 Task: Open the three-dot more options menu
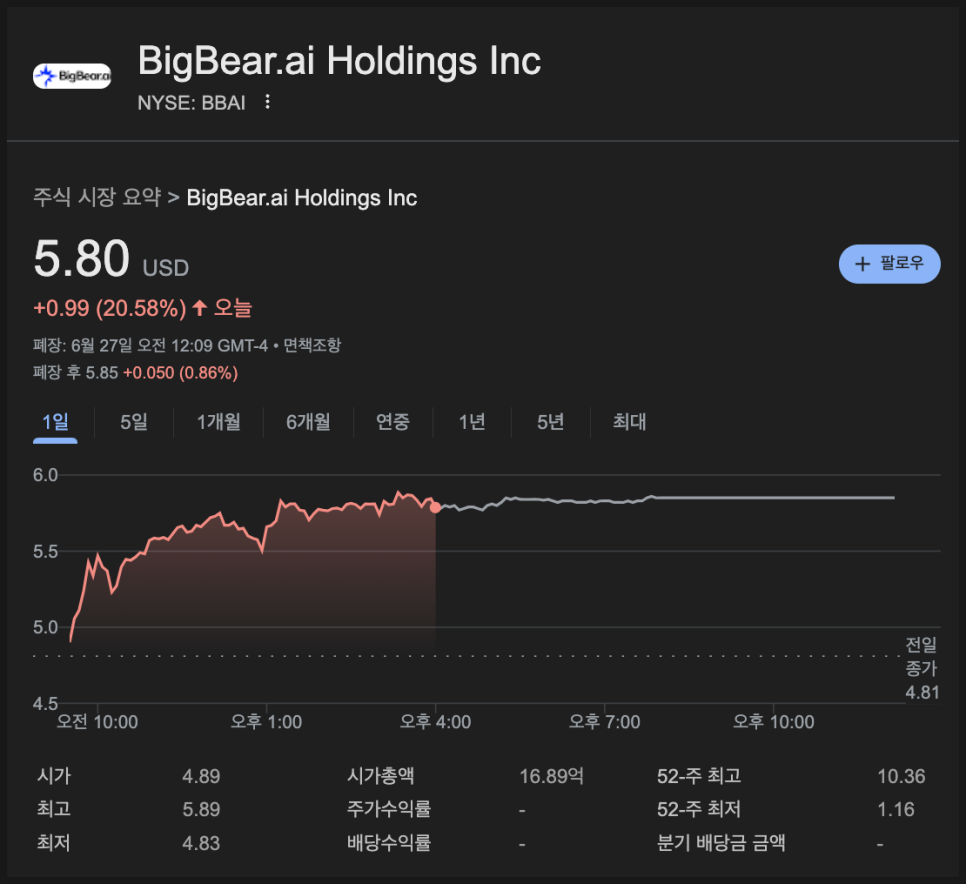(267, 102)
